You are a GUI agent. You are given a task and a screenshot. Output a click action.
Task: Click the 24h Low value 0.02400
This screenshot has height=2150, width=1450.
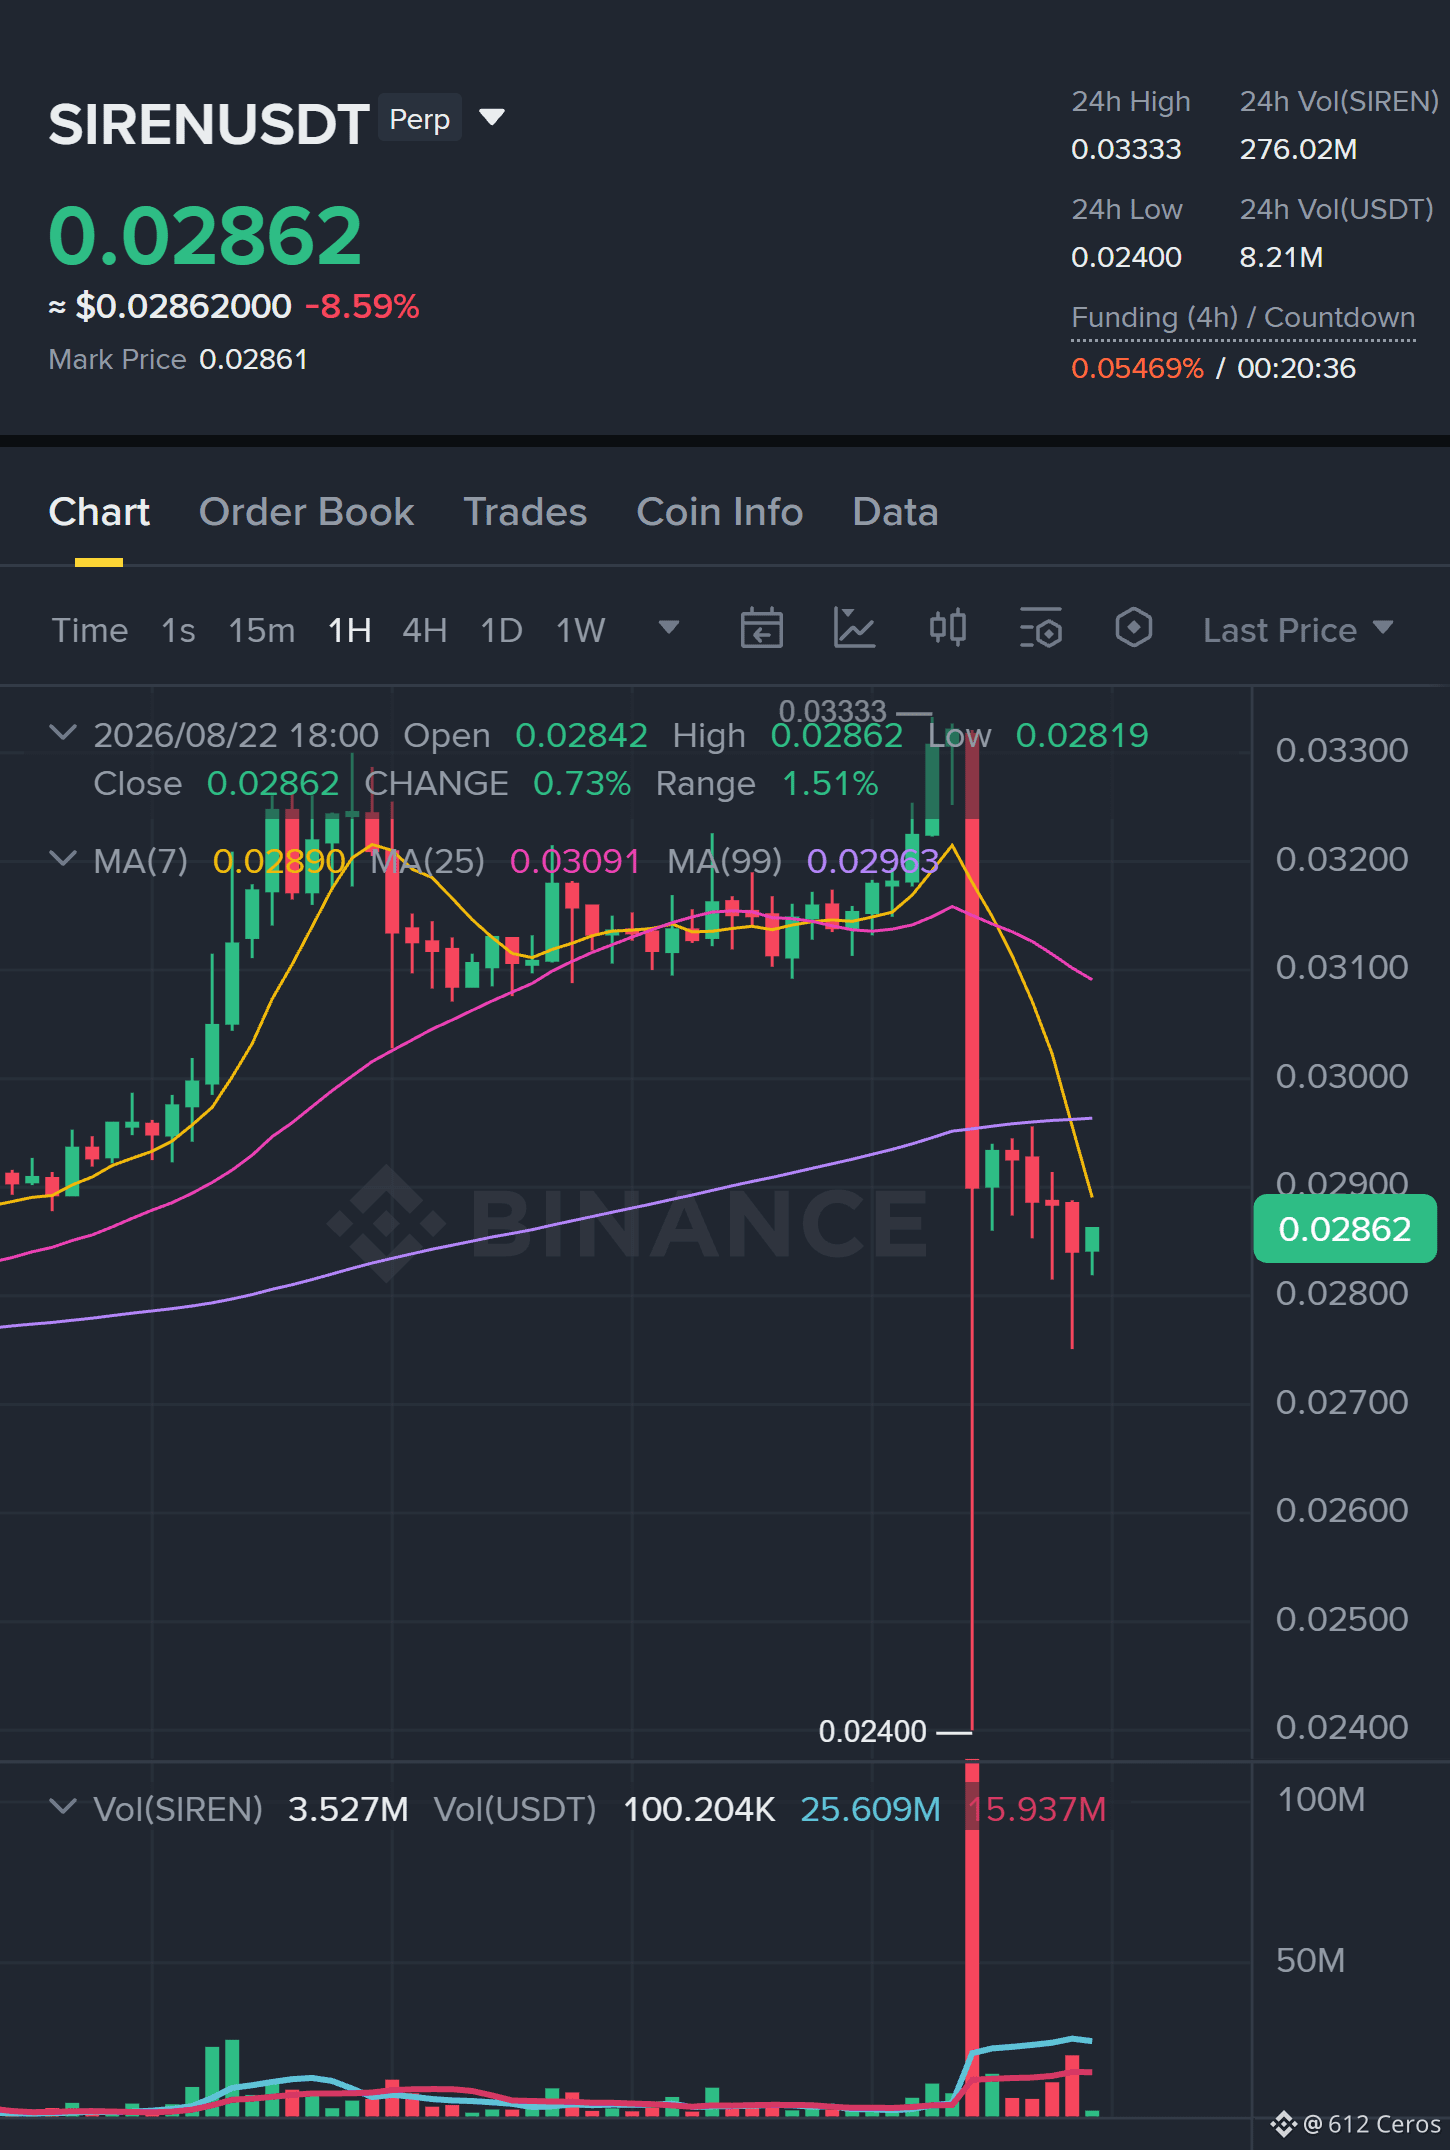click(1126, 258)
